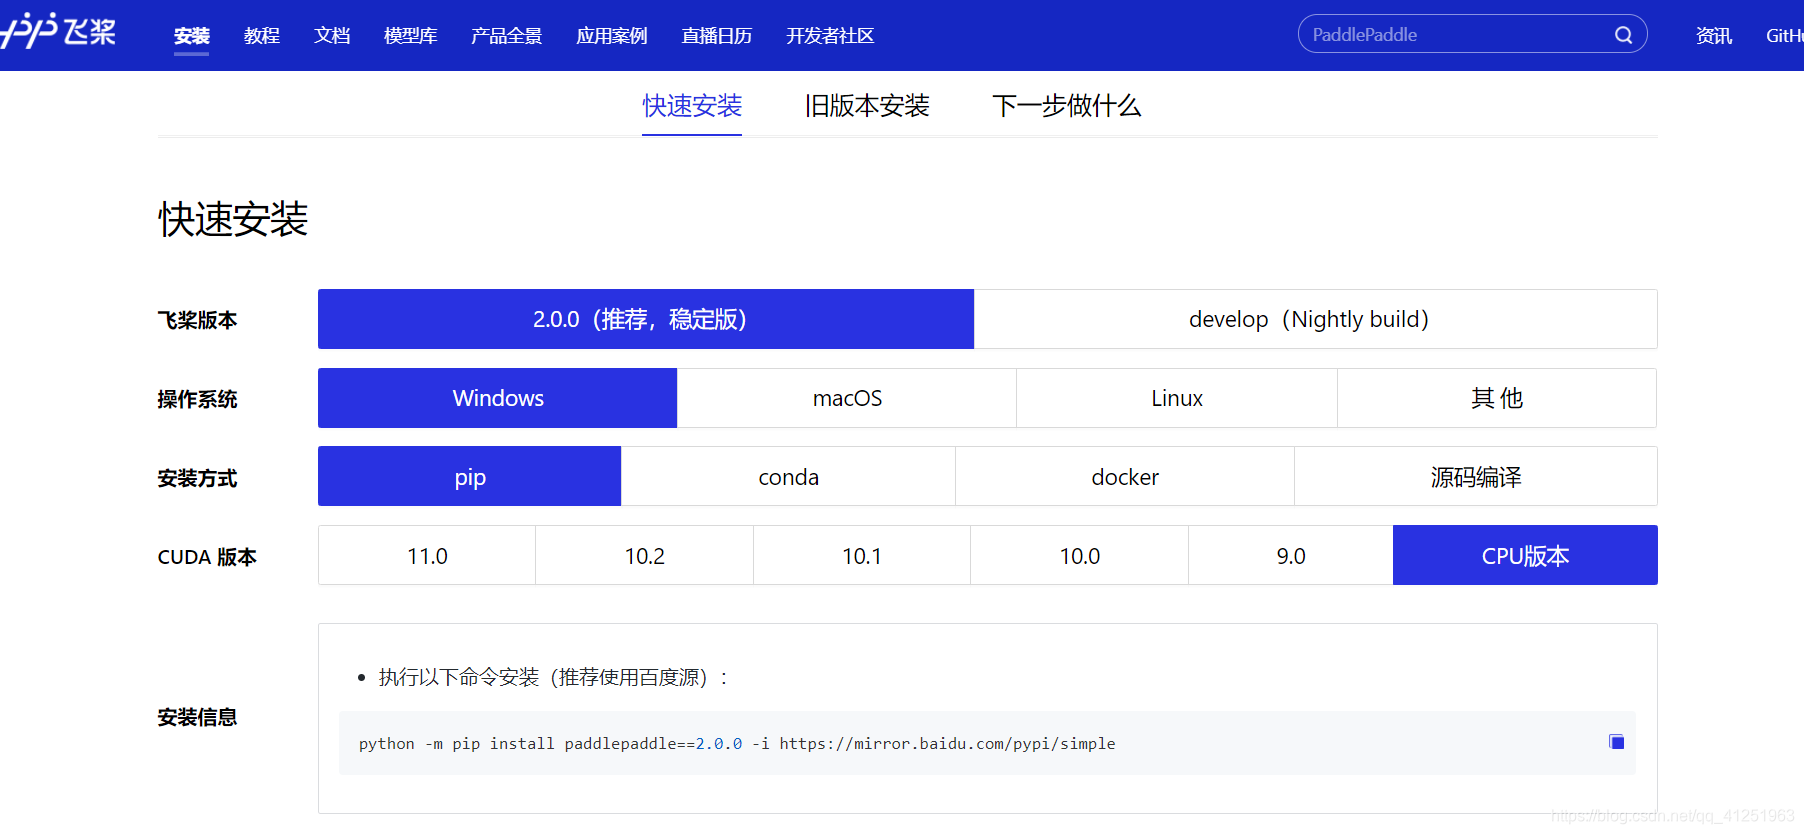
Task: Open the 教程 nav menu item
Action: tap(262, 36)
